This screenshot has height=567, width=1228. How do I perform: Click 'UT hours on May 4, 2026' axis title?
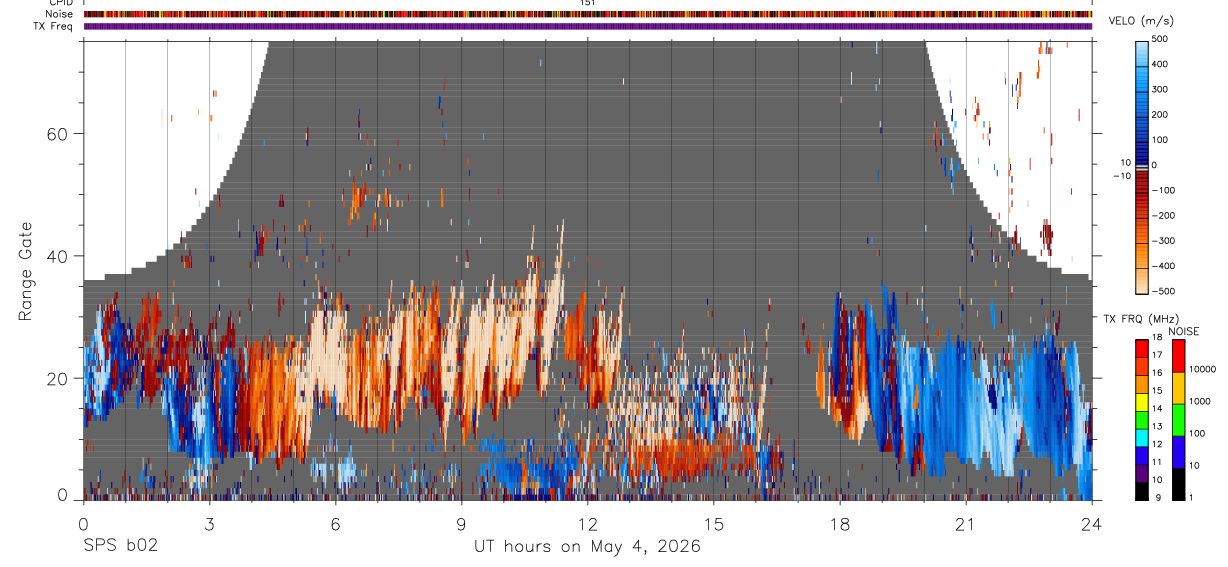pos(587,546)
